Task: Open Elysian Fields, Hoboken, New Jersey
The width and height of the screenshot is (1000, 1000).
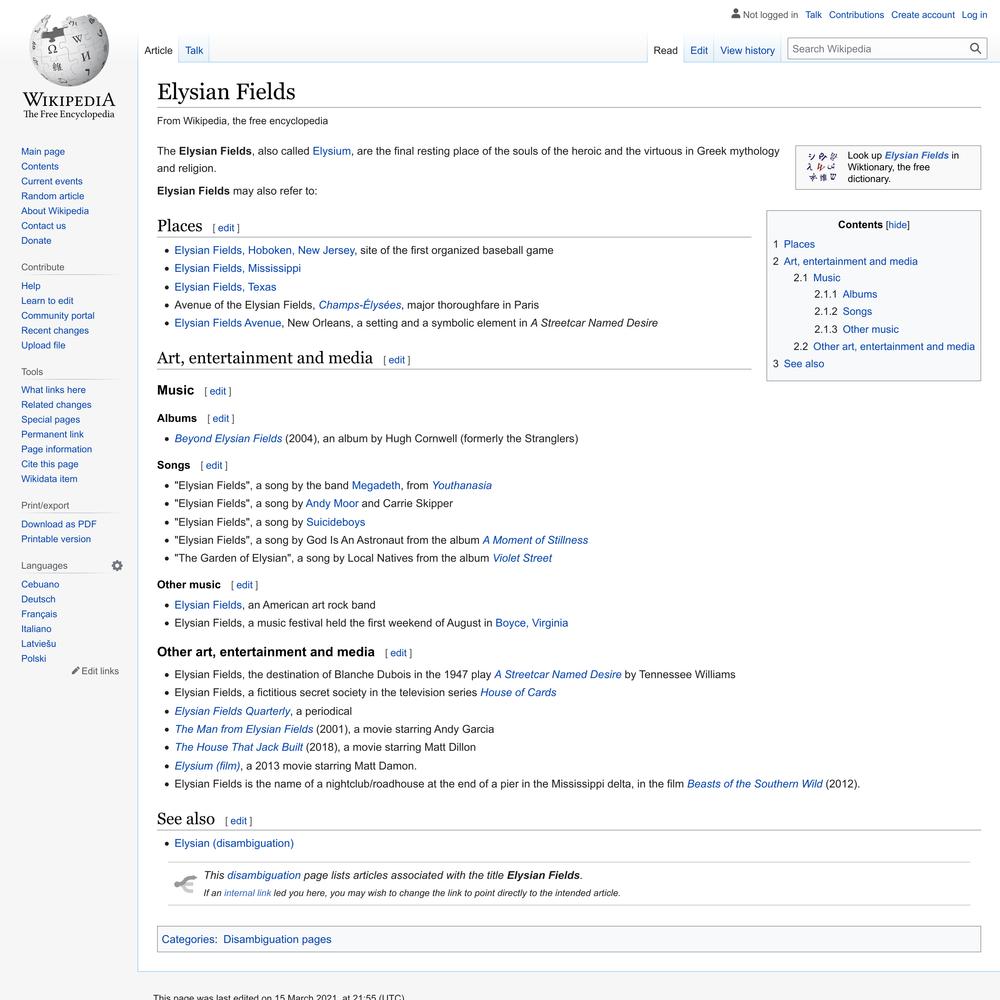Action: coord(265,251)
